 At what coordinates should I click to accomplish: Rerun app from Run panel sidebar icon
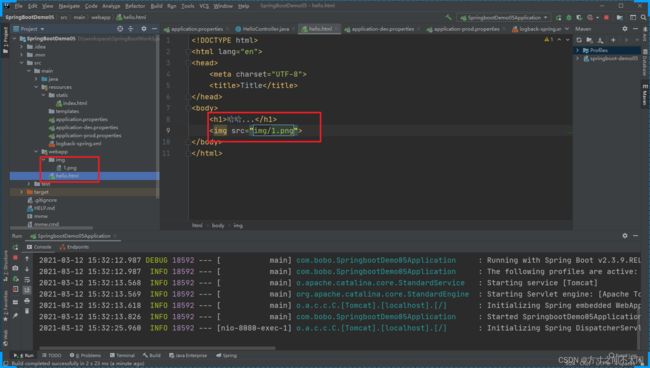pos(15,247)
